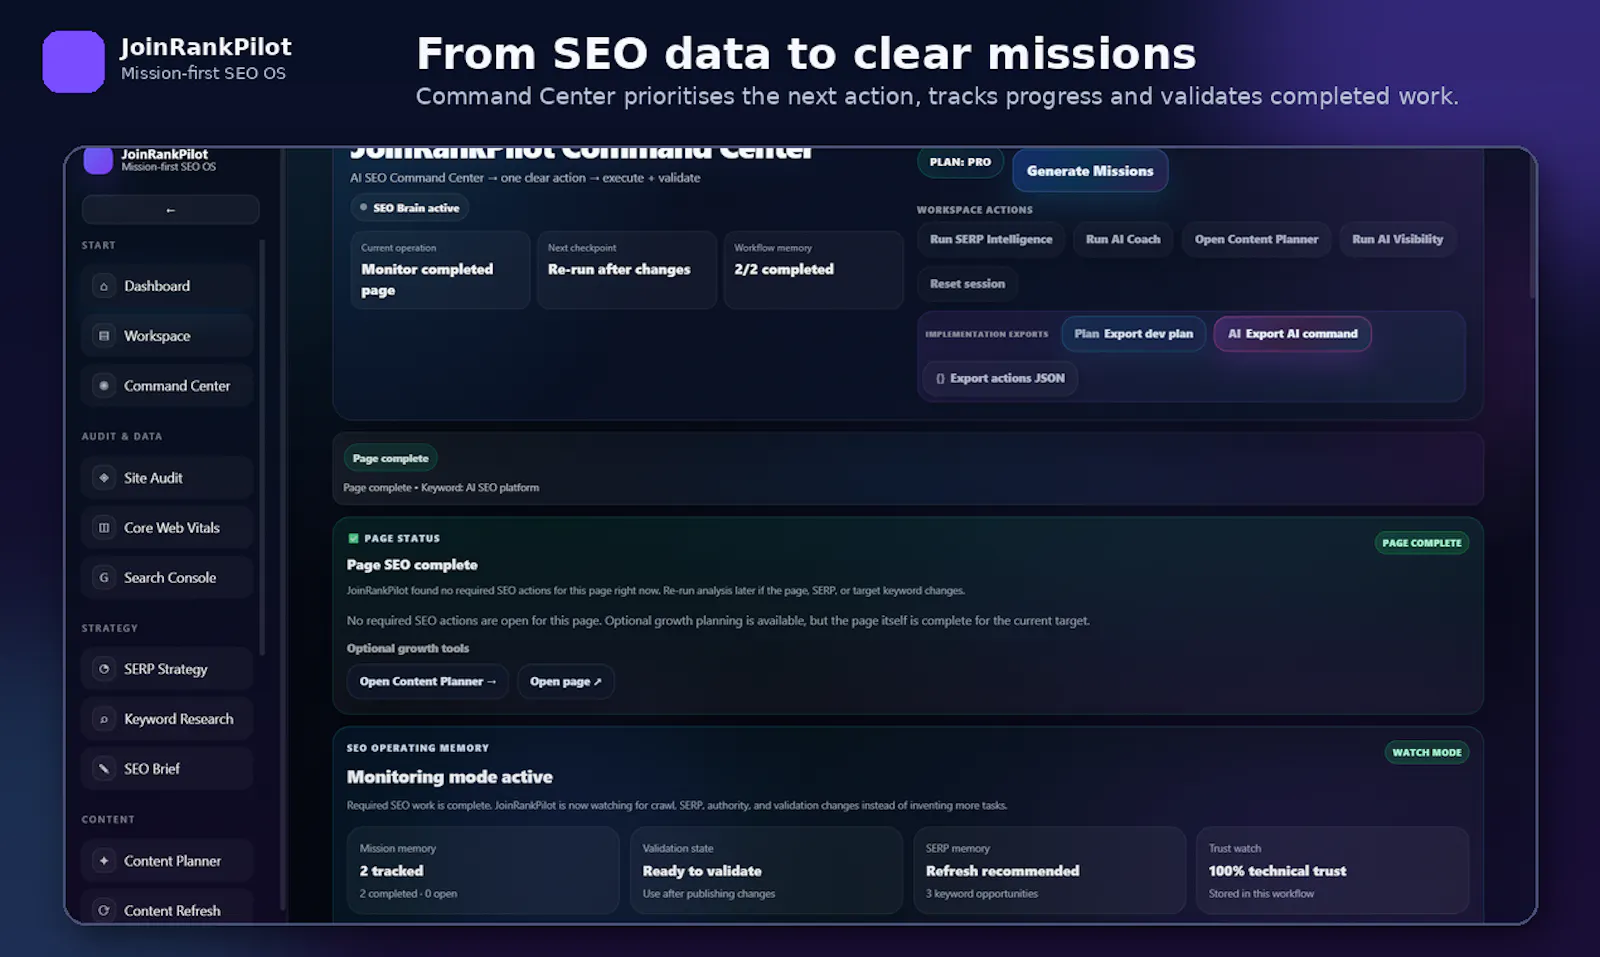Click the SERP Strategy icon
The width and height of the screenshot is (1600, 957).
click(x=104, y=669)
